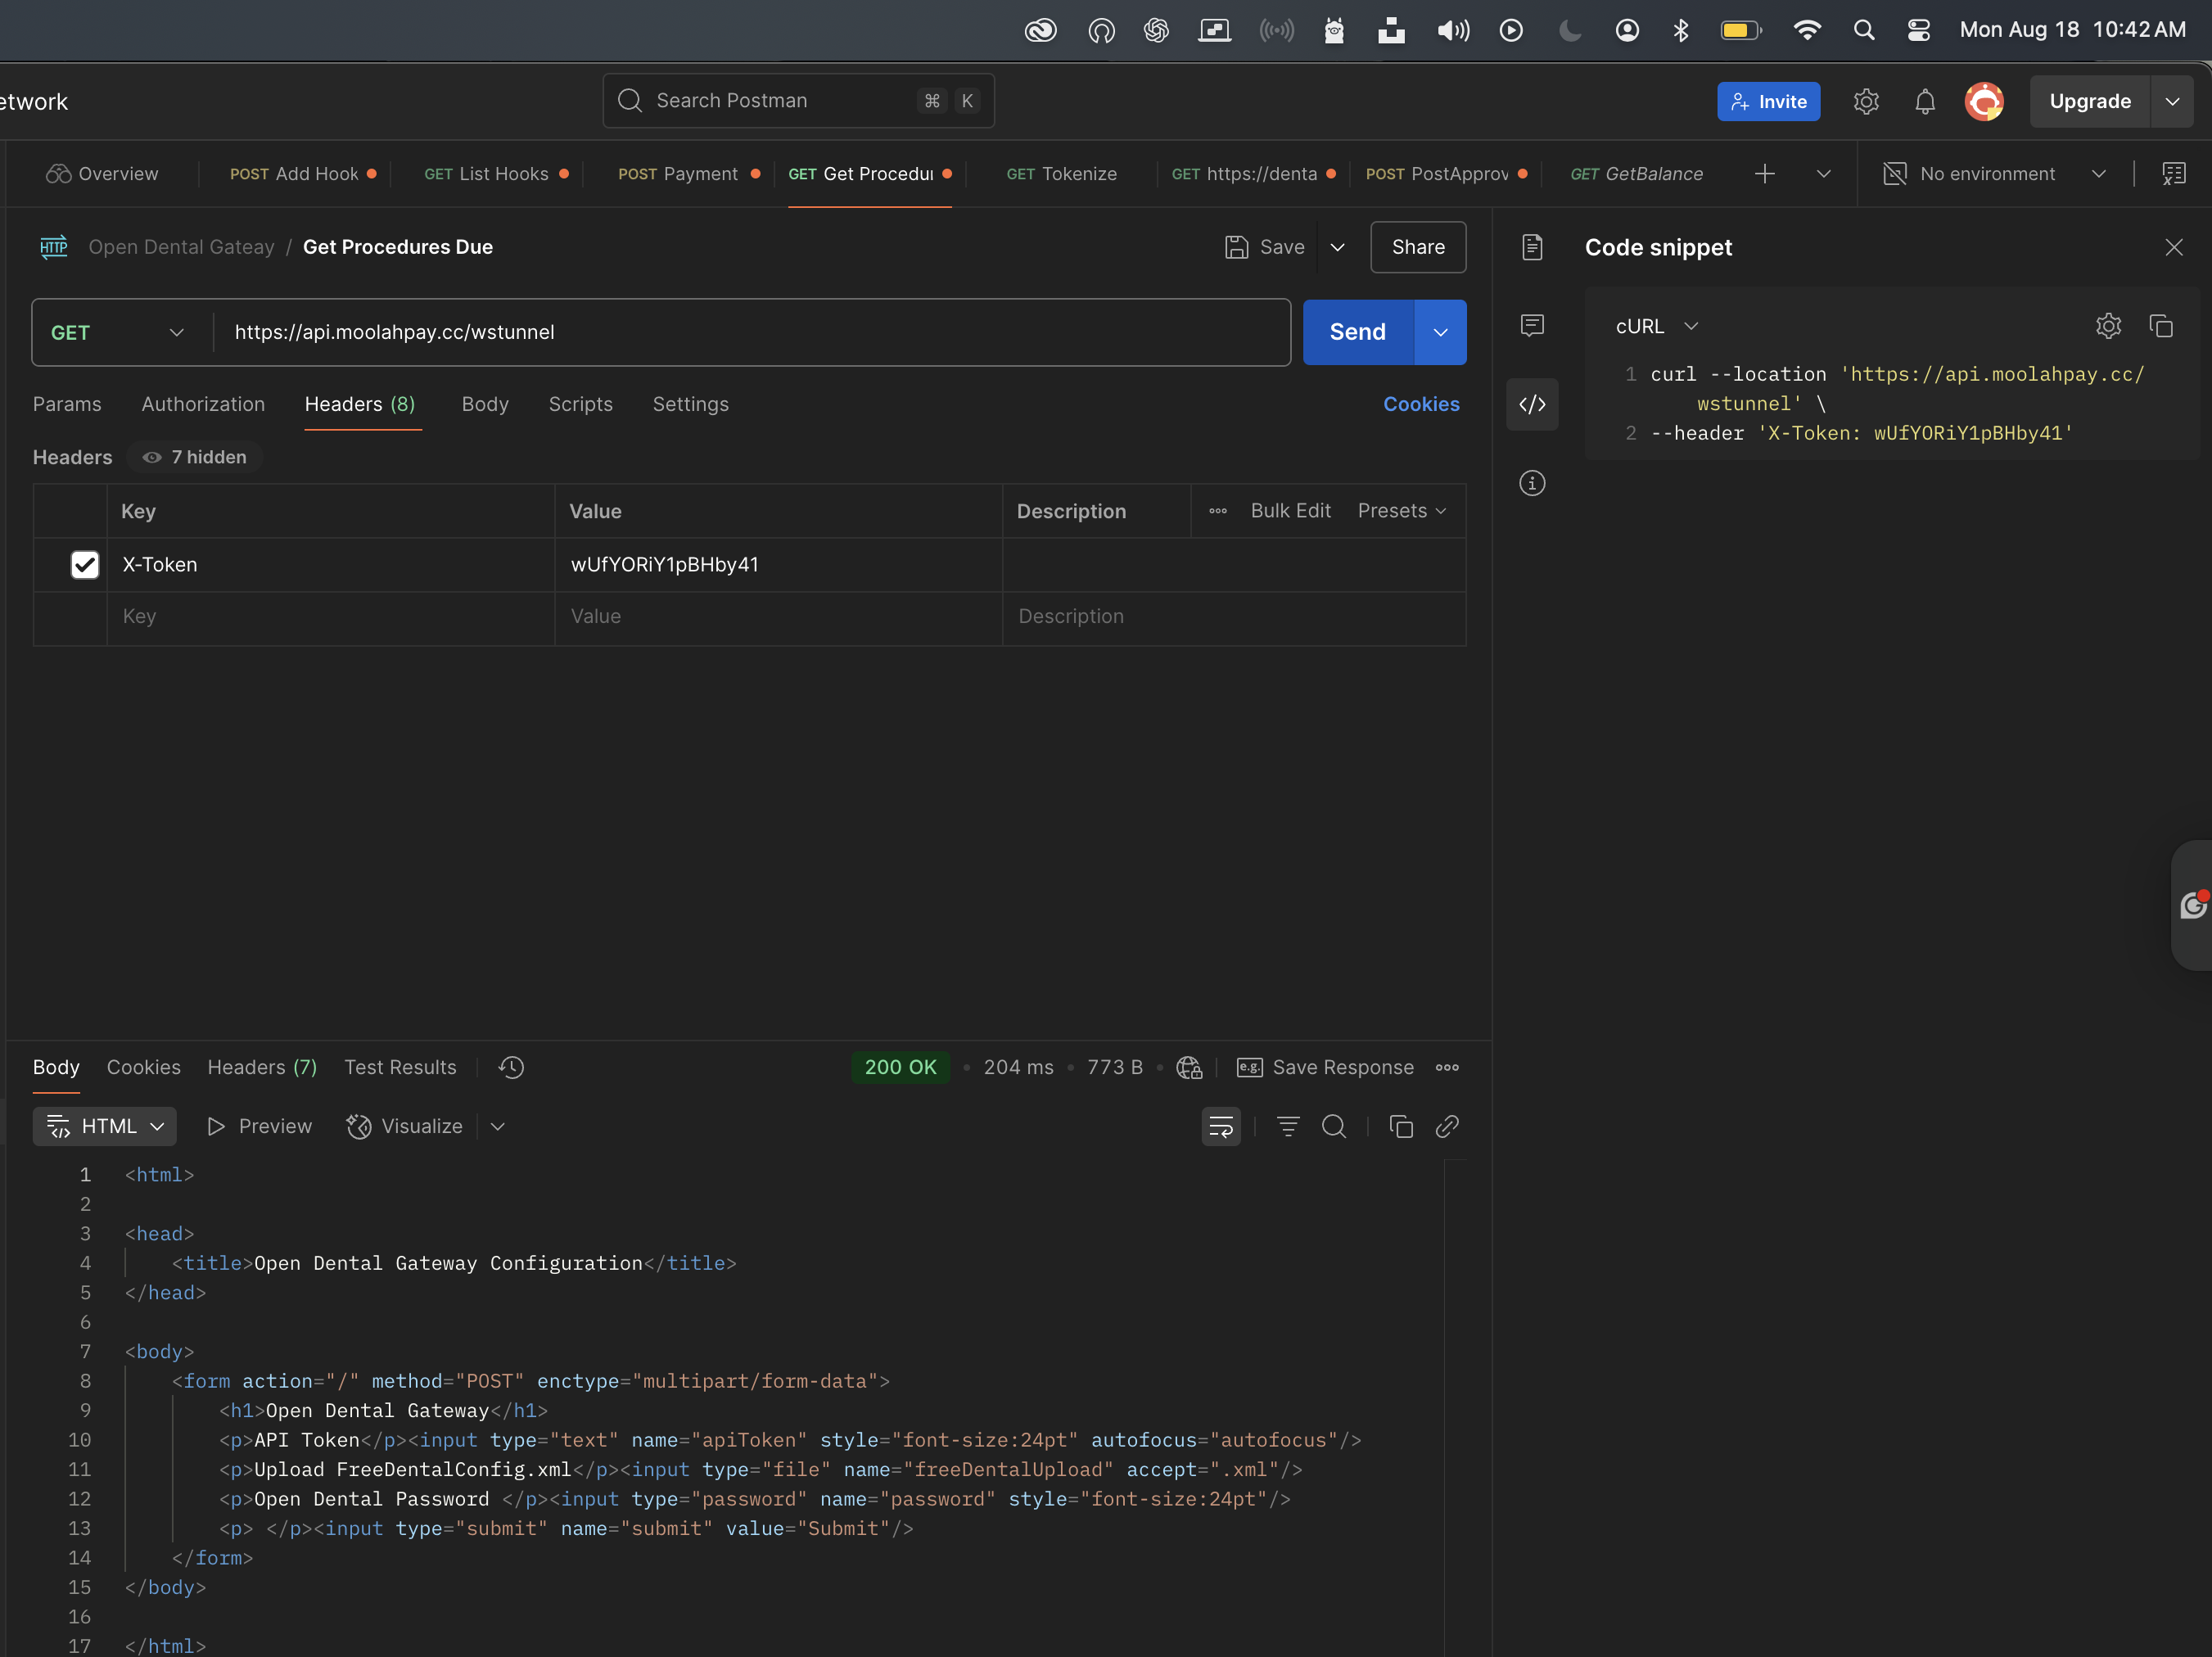Open macOS Control Center
This screenshot has height=1657, width=2212.
pos(1918,30)
